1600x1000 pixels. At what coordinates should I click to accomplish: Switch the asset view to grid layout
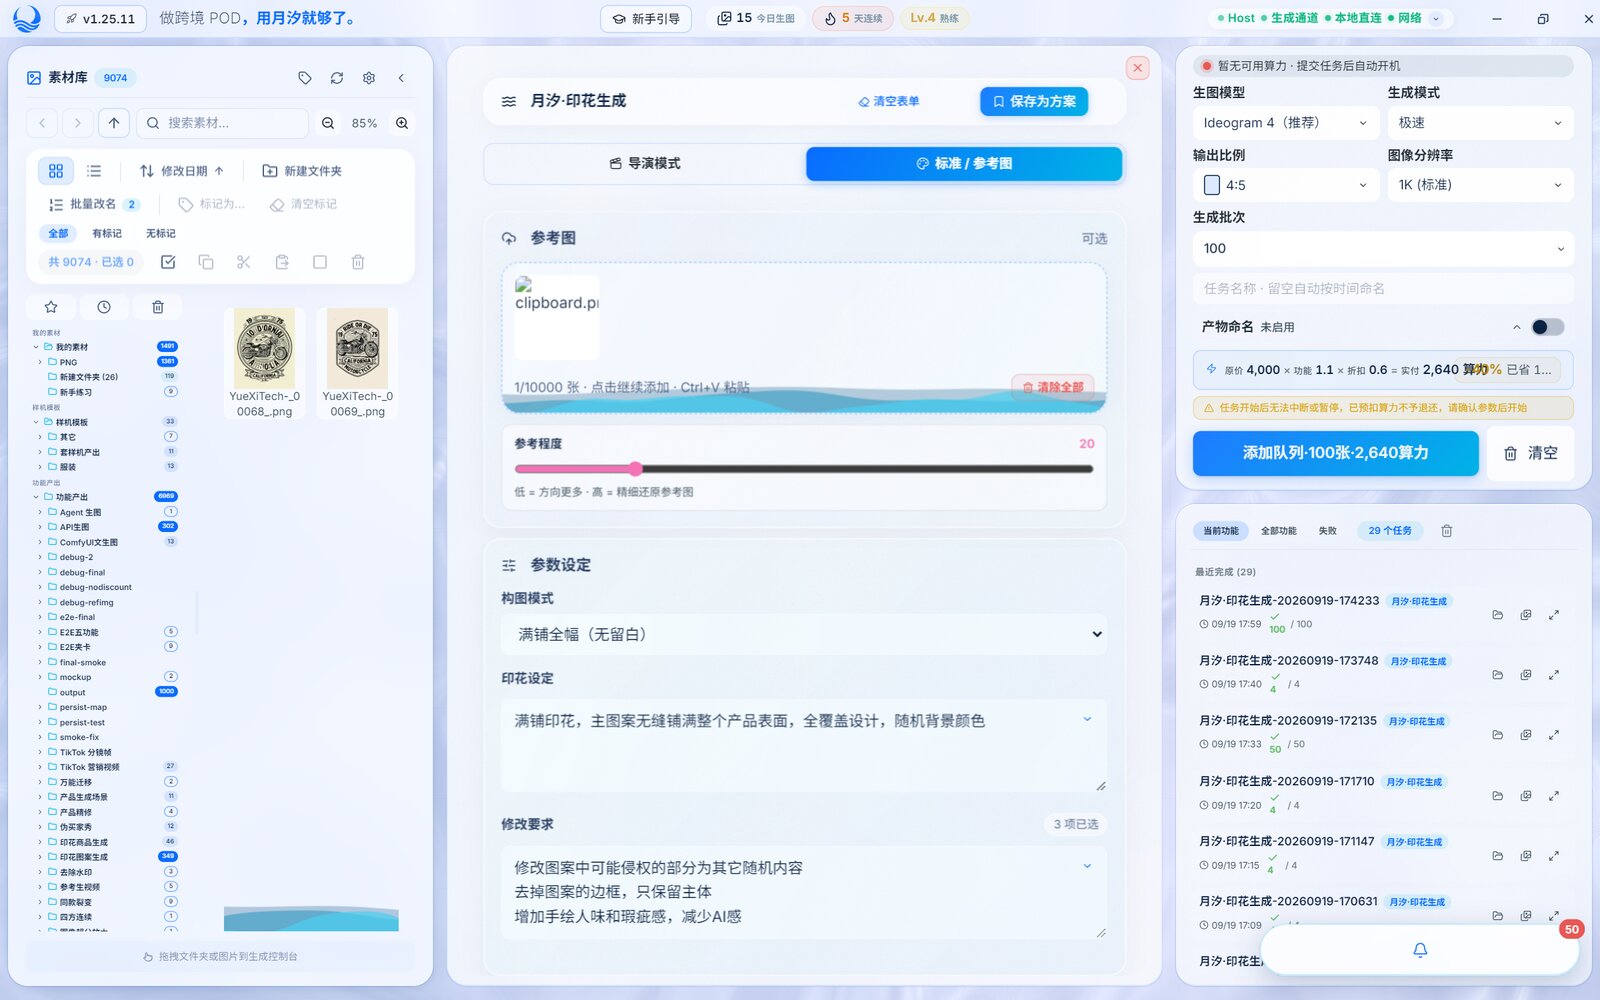pos(56,171)
